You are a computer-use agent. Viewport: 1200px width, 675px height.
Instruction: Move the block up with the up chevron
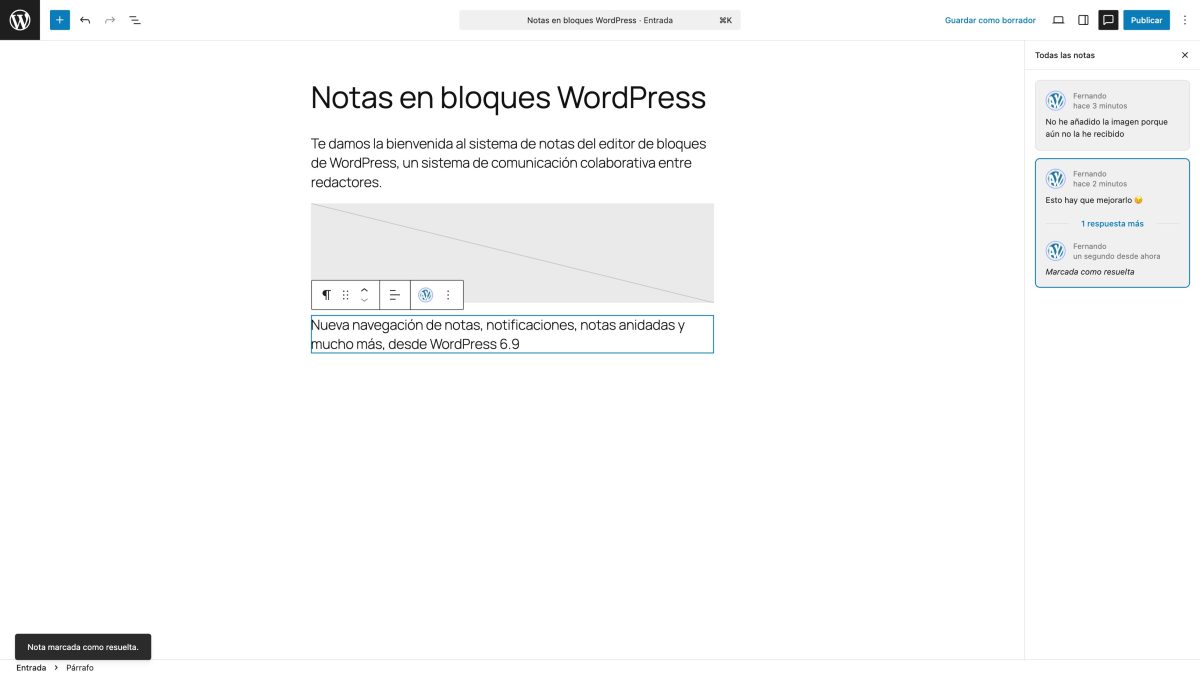tap(364, 289)
